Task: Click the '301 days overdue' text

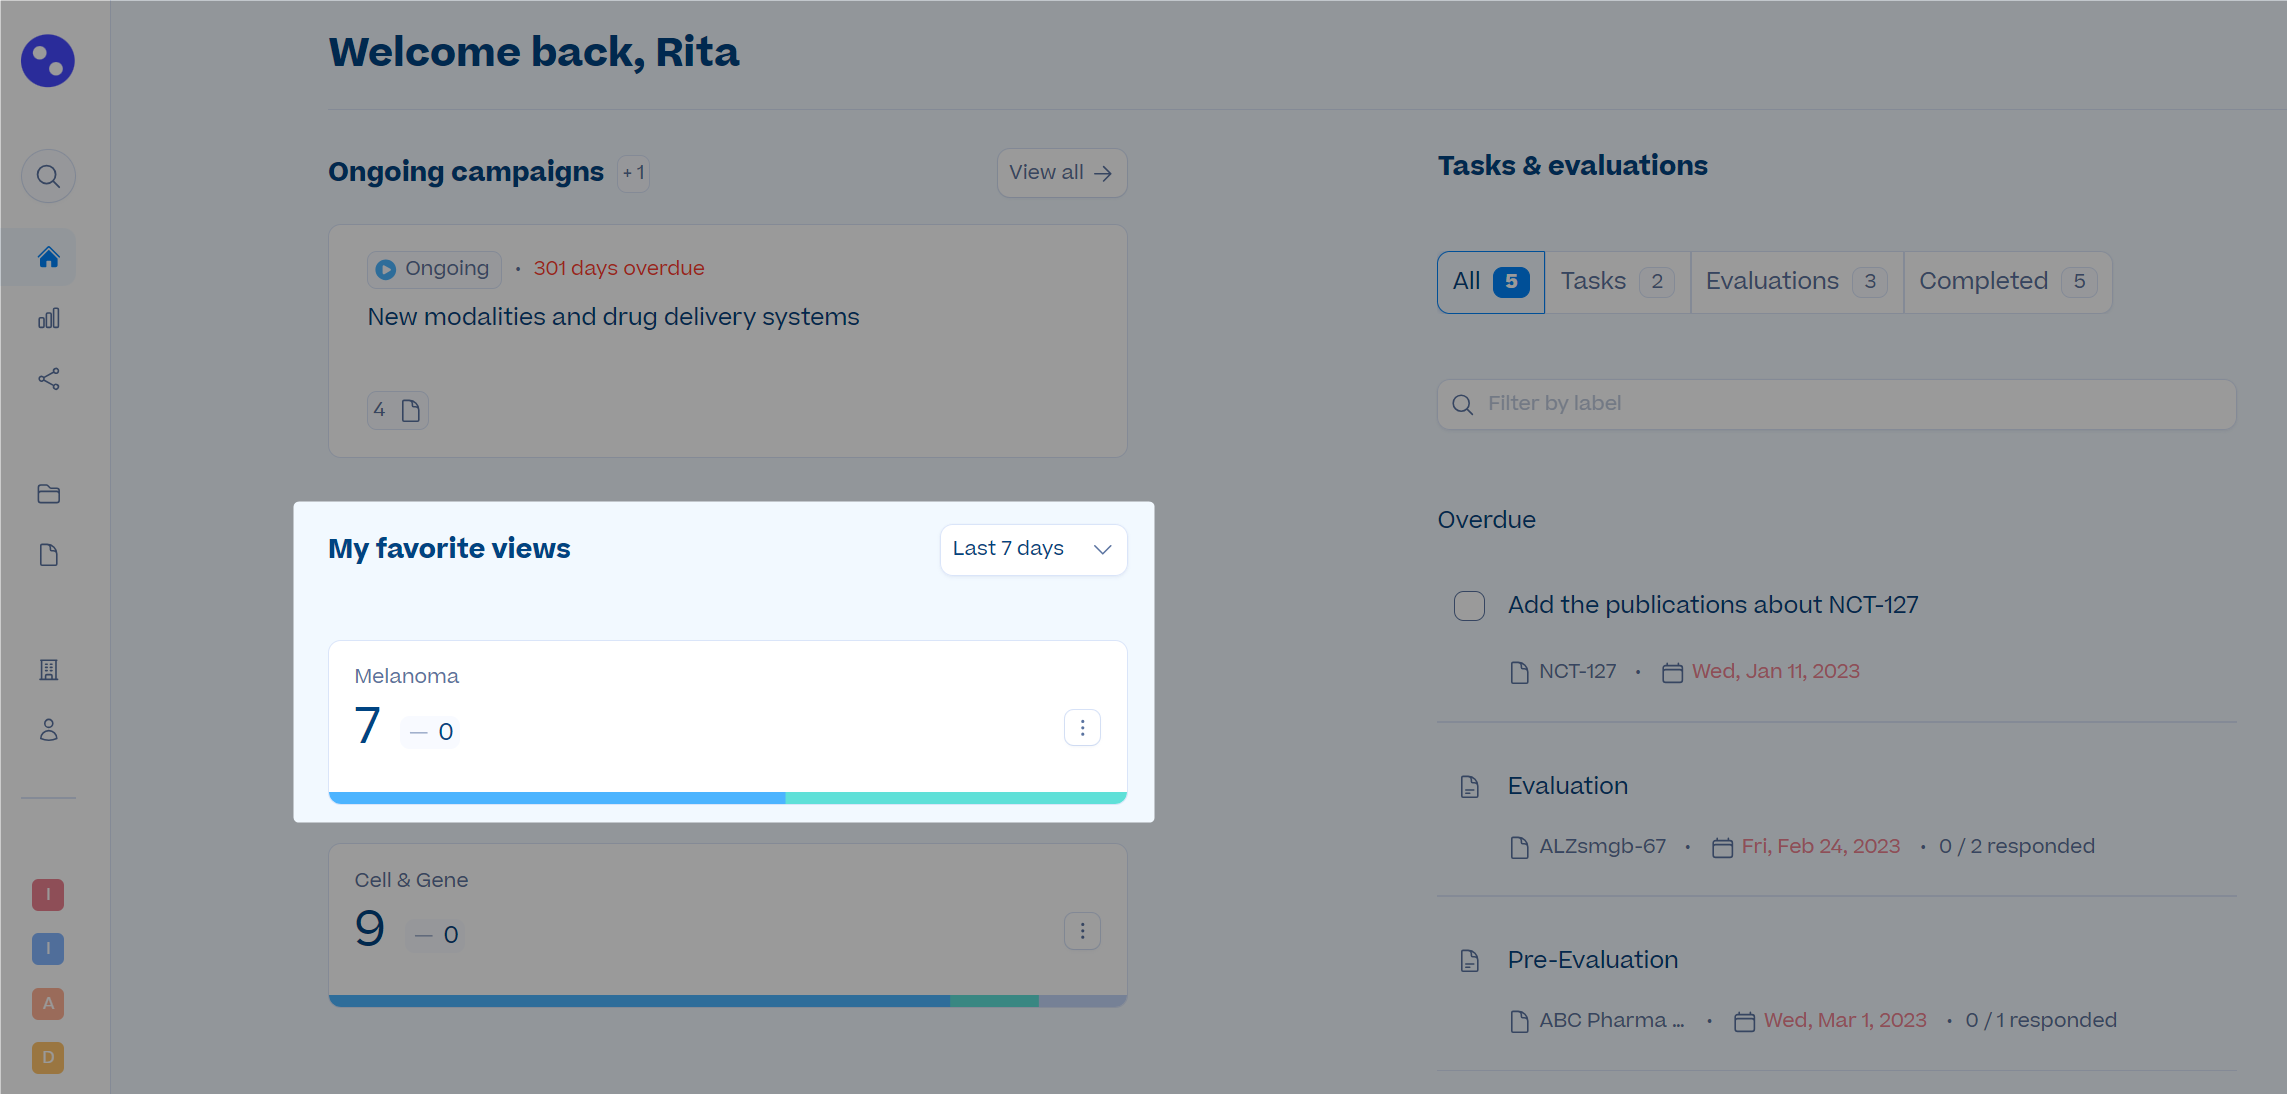Action: [618, 268]
